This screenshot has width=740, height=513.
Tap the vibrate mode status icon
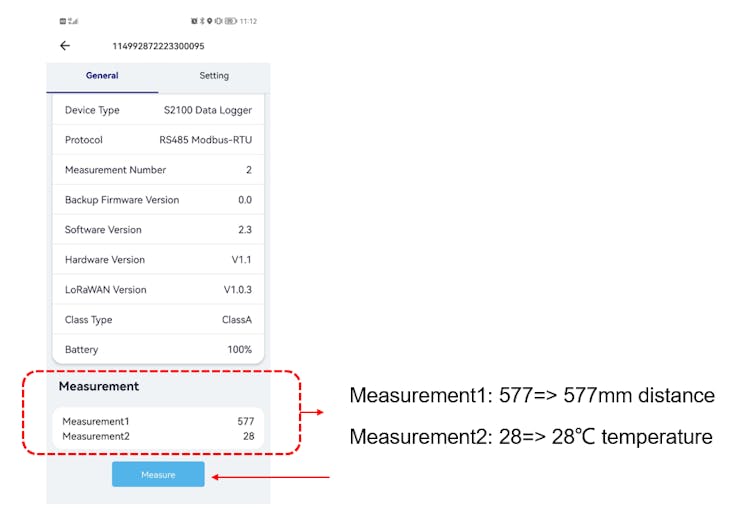218,21
